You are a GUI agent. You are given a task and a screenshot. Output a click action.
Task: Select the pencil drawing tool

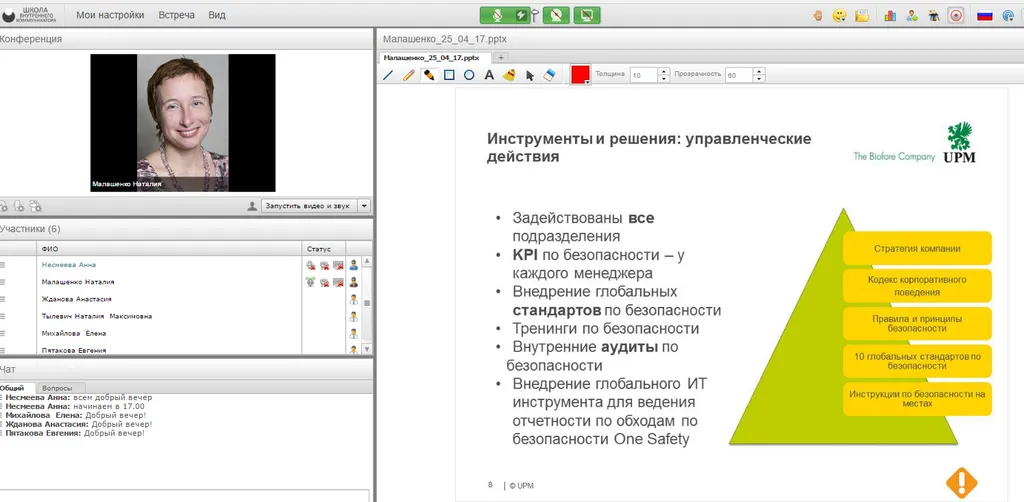pos(408,75)
